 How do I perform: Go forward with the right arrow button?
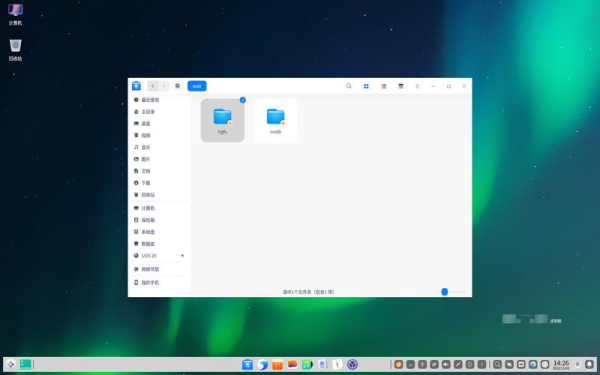coord(164,86)
